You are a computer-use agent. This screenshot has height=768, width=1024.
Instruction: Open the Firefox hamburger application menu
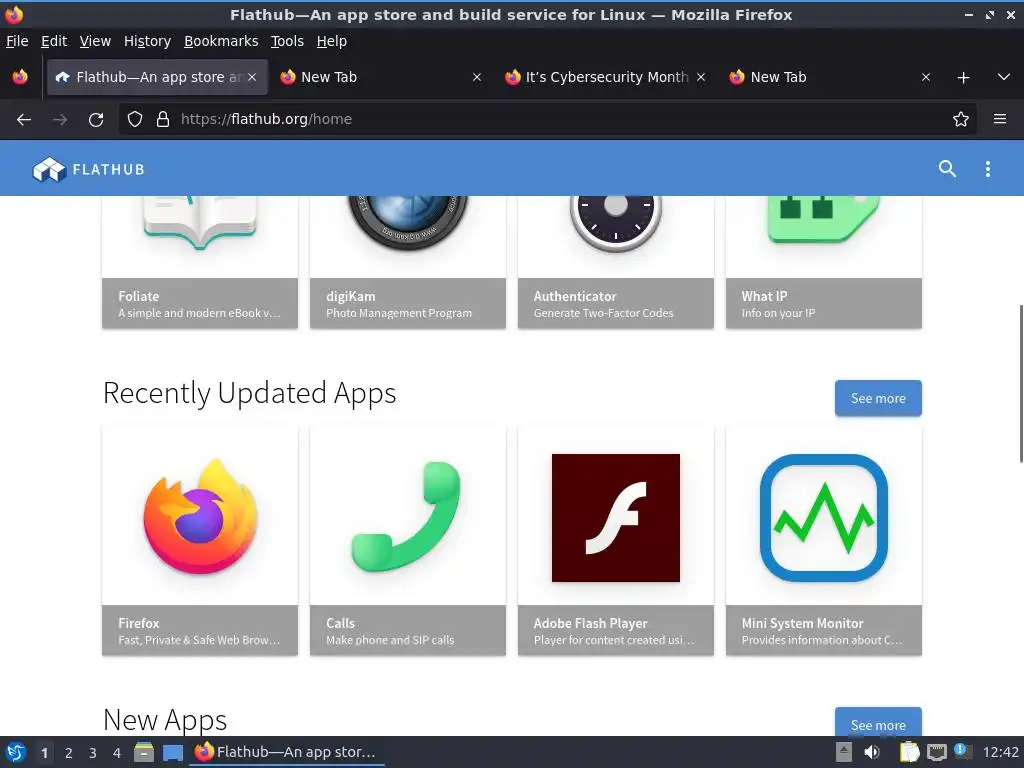[x=999, y=119]
